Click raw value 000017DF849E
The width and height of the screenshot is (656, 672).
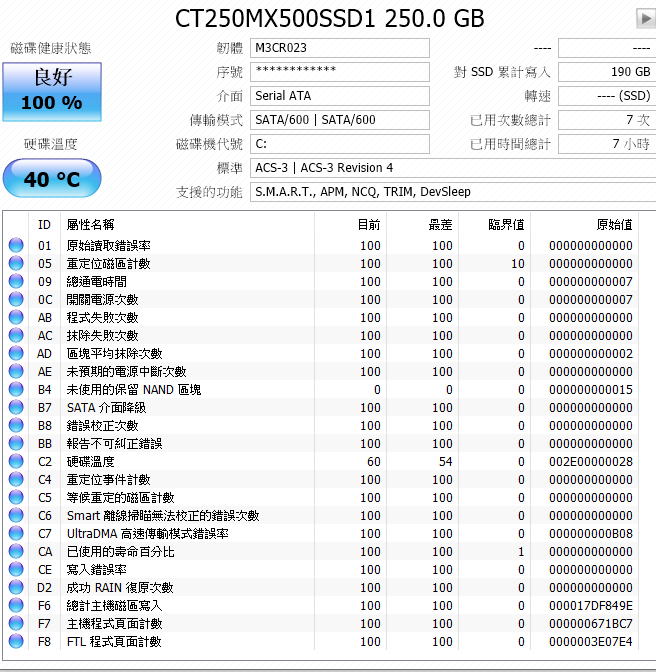[x=591, y=606]
